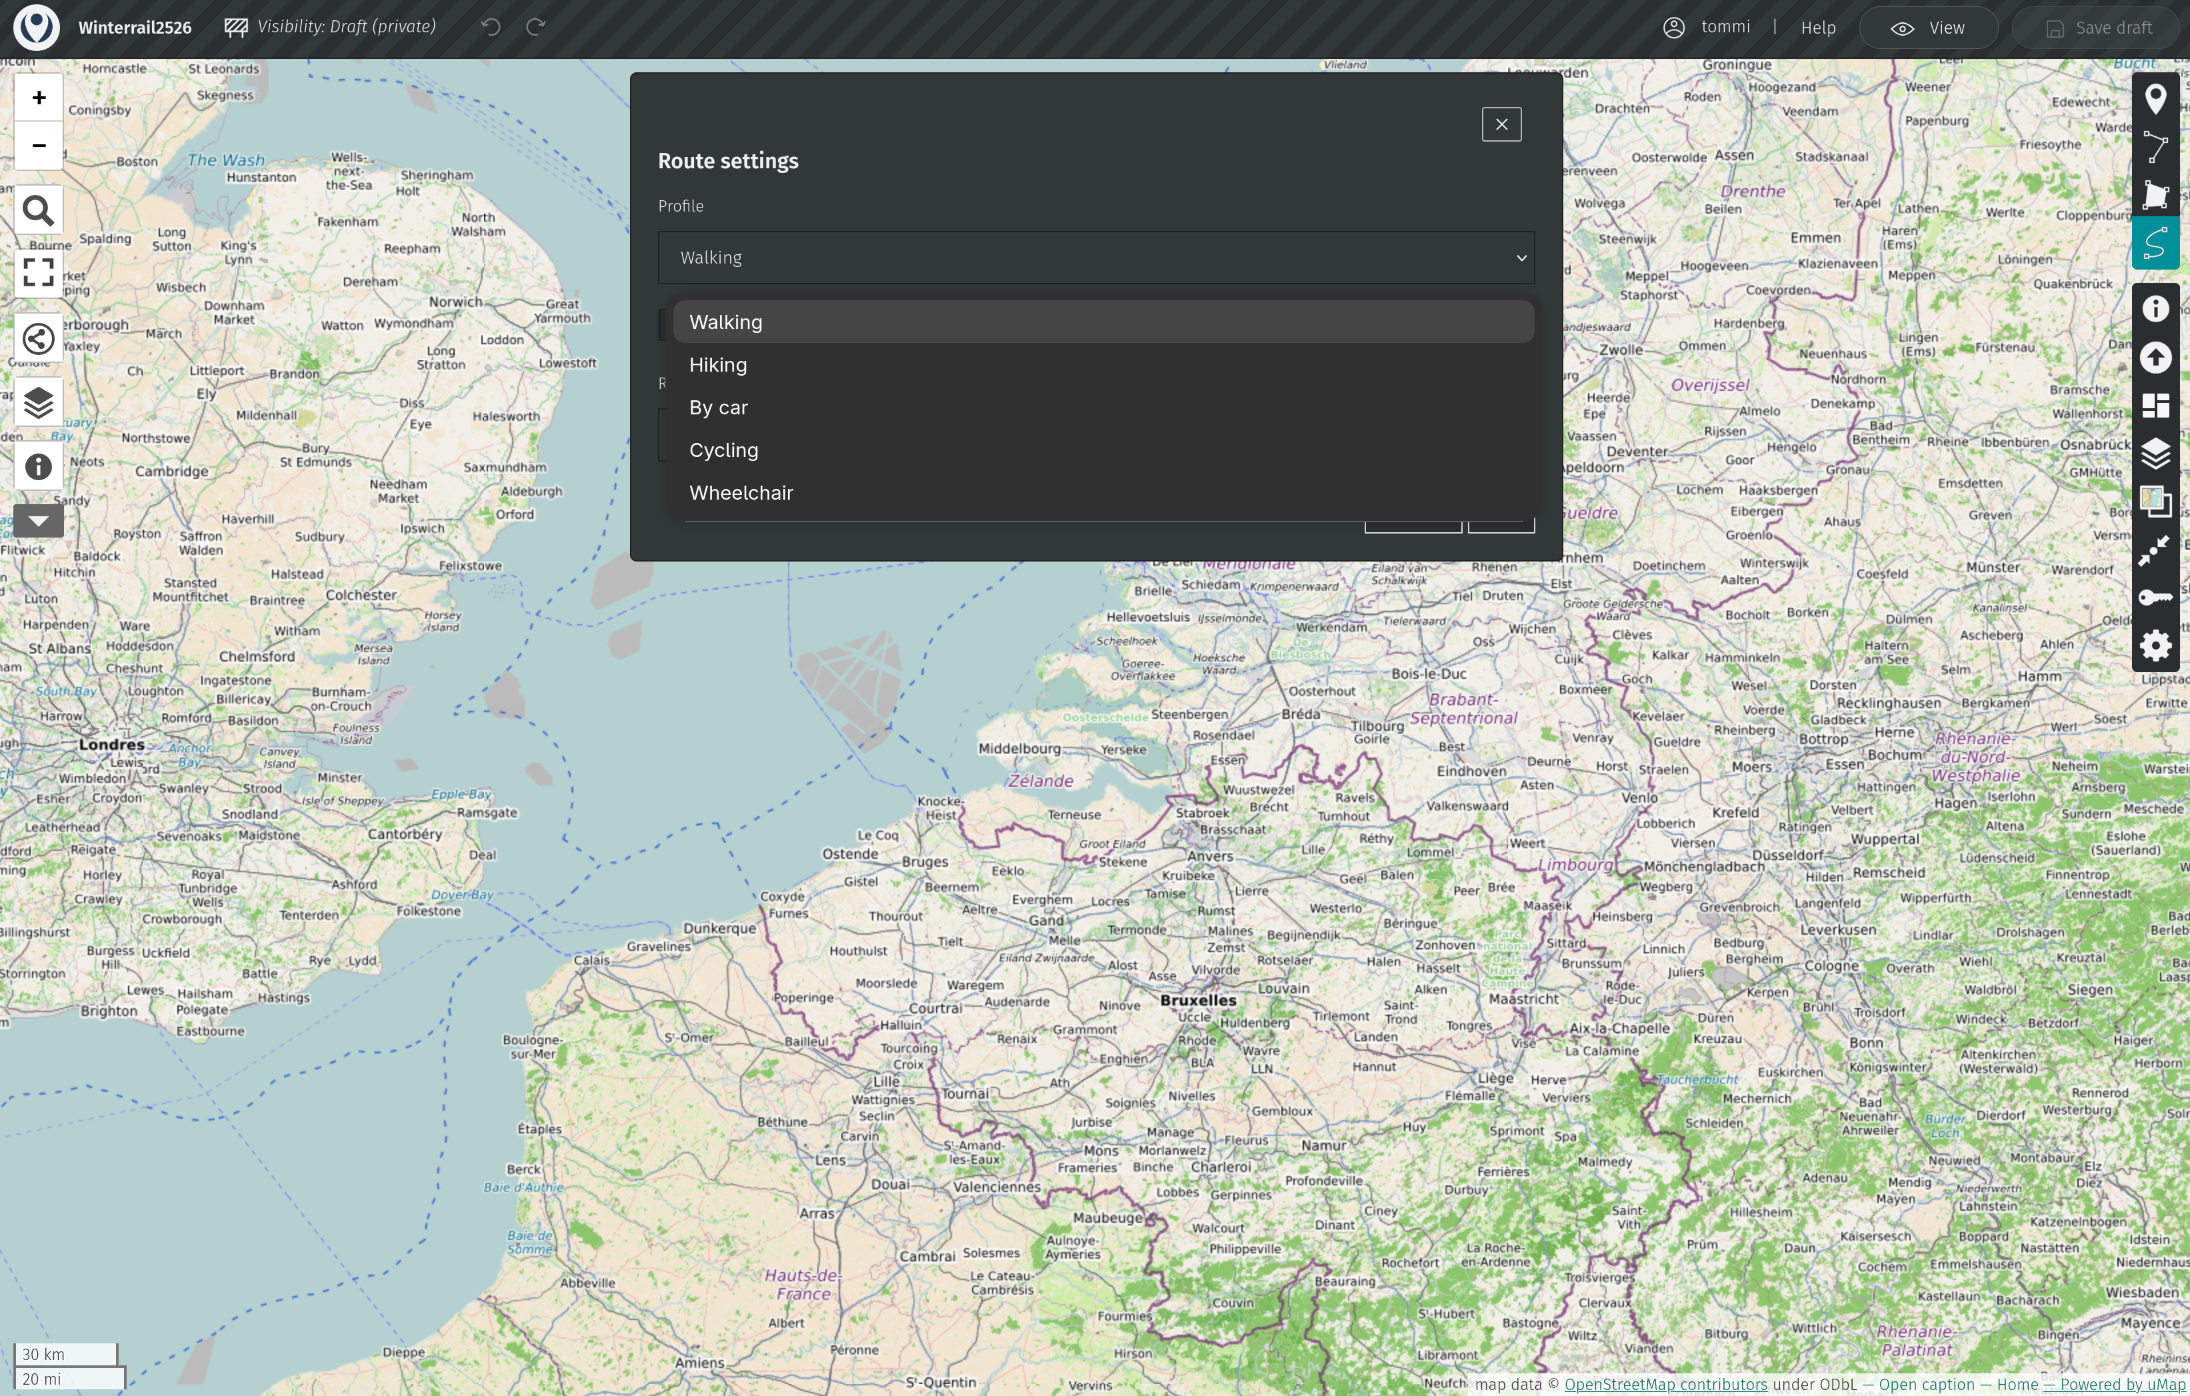Select the draw polygon tool
The height and width of the screenshot is (1396, 2190).
tap(2155, 195)
